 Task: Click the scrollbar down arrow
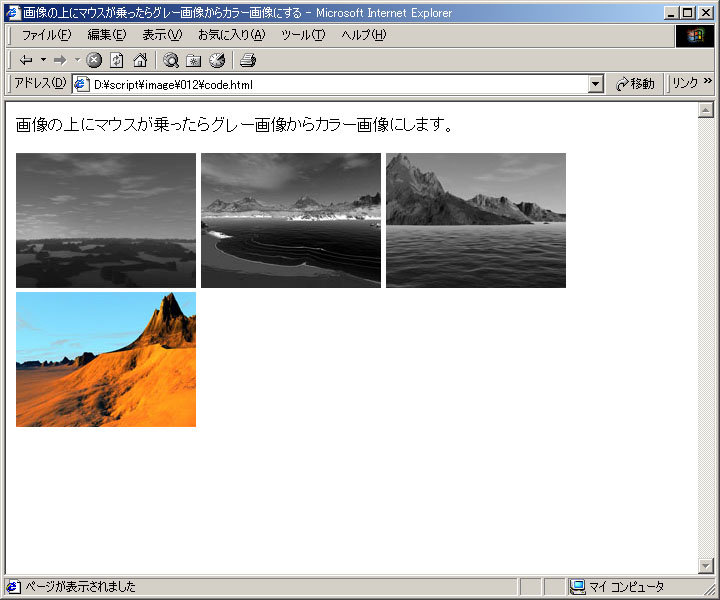[705, 566]
